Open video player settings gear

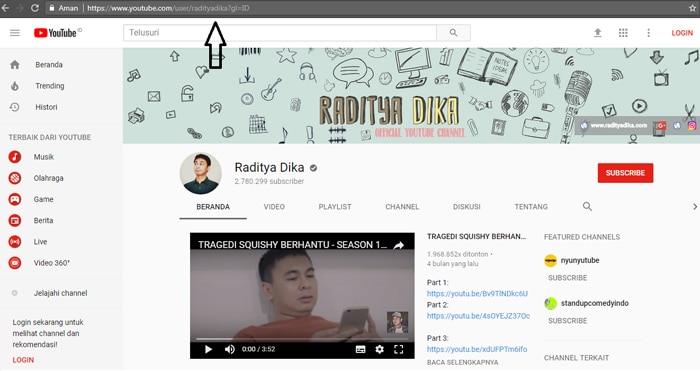379,349
